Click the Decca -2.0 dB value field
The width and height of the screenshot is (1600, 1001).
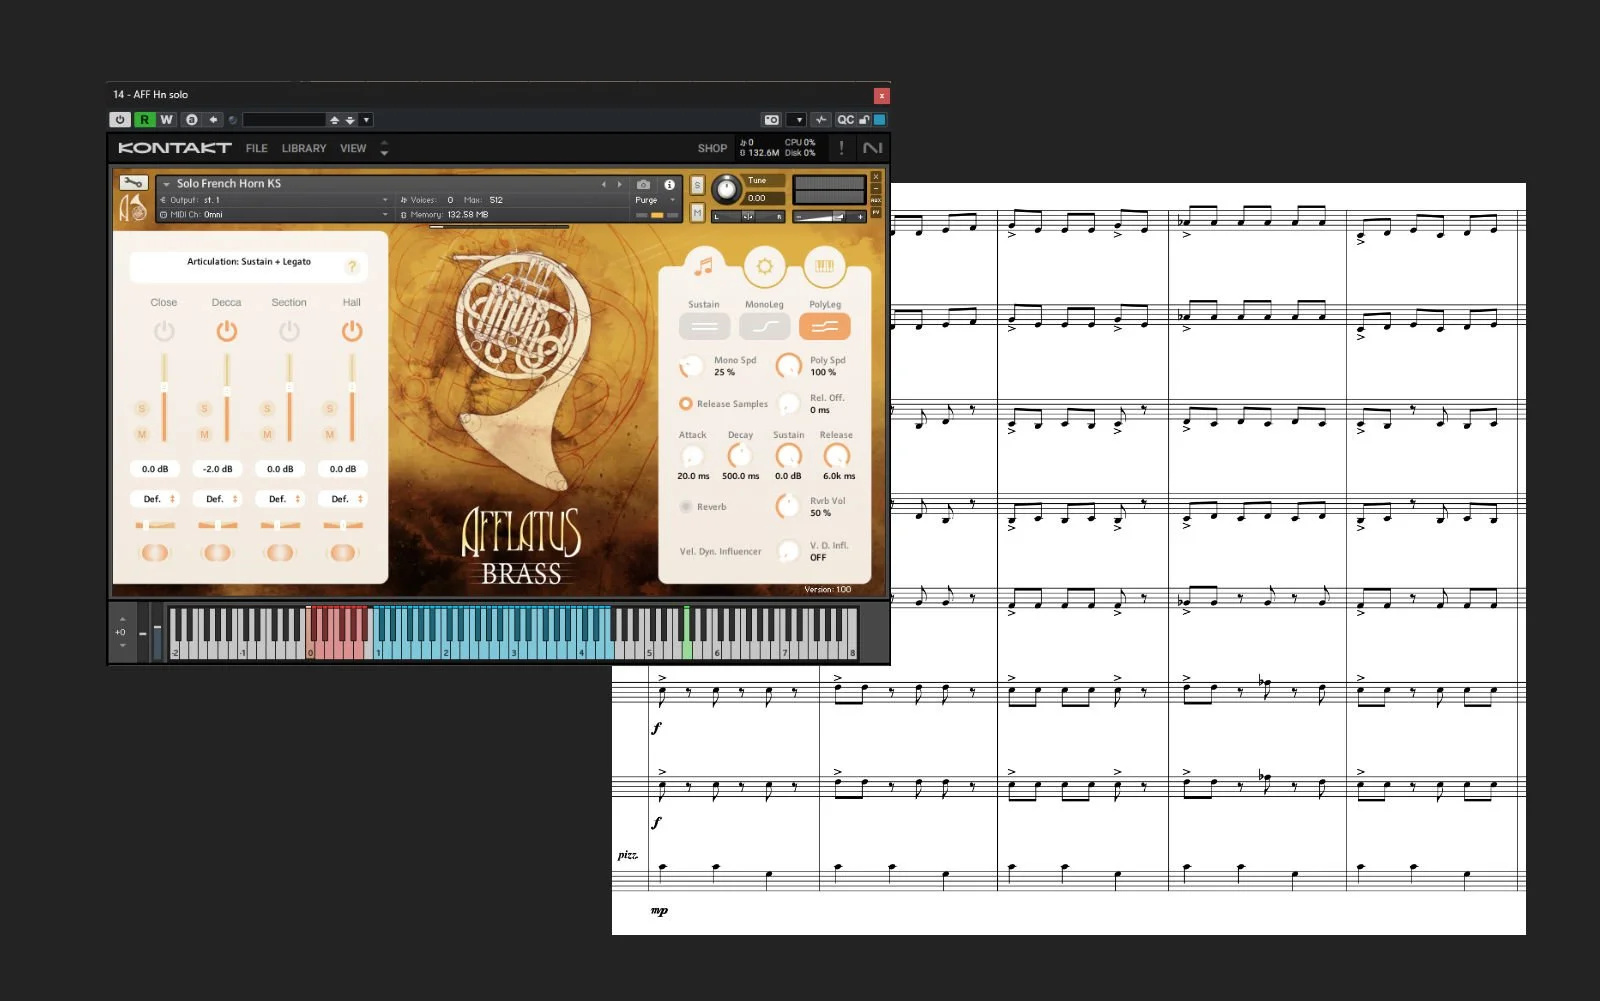(217, 469)
